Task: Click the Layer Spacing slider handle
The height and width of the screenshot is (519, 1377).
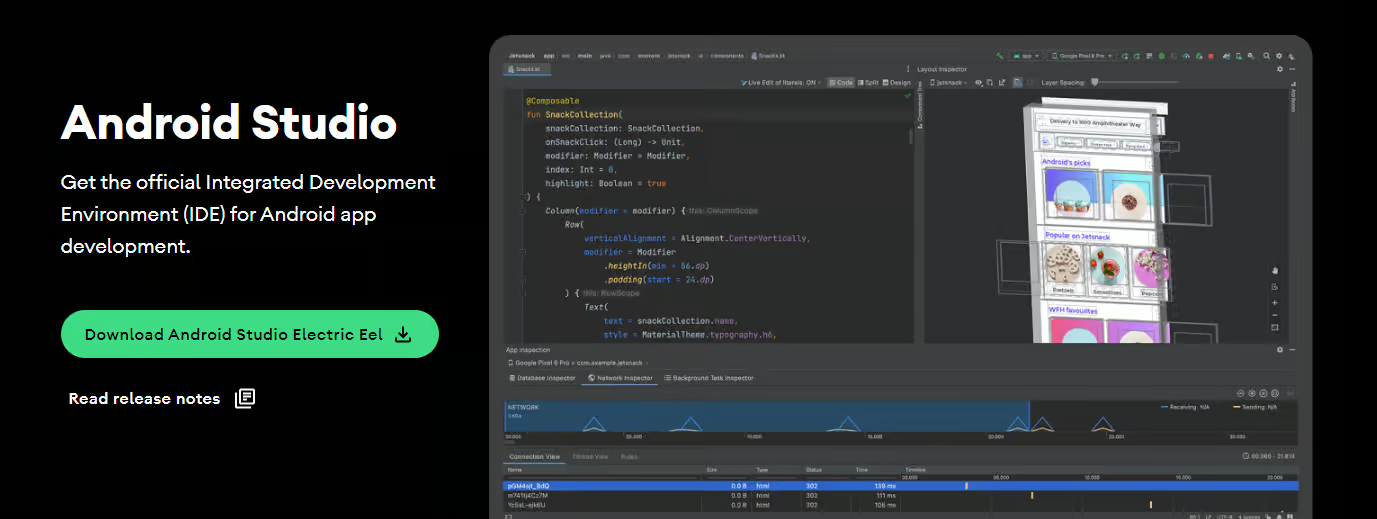Action: 1094,82
